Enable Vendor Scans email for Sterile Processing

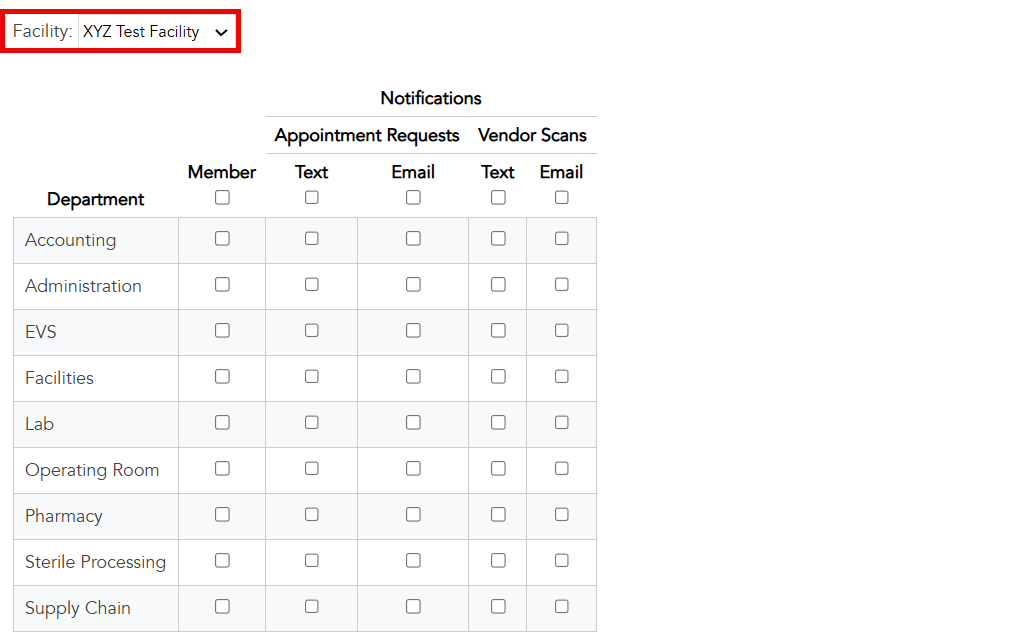click(x=561, y=560)
